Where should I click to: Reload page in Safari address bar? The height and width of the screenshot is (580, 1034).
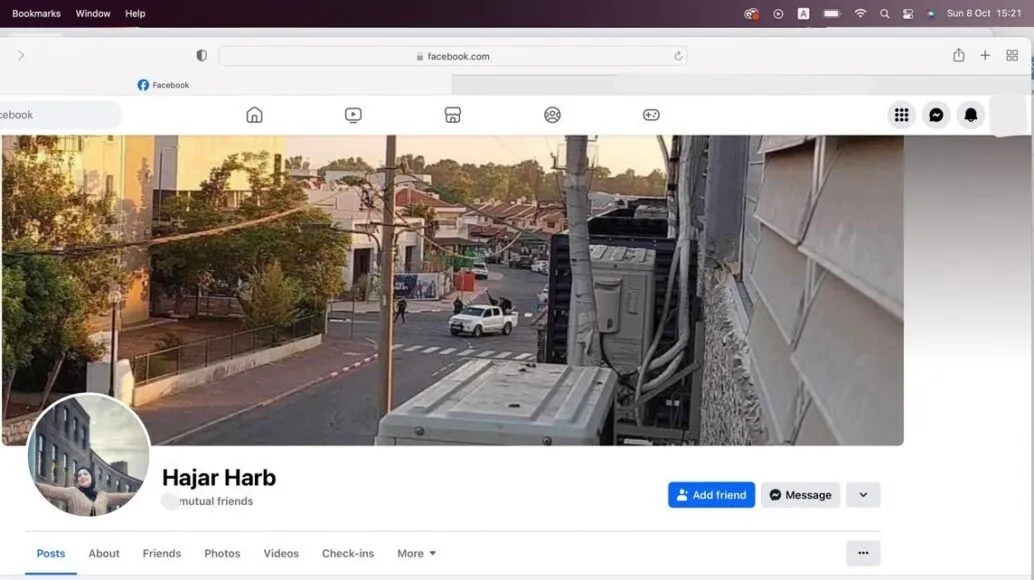[x=678, y=56]
